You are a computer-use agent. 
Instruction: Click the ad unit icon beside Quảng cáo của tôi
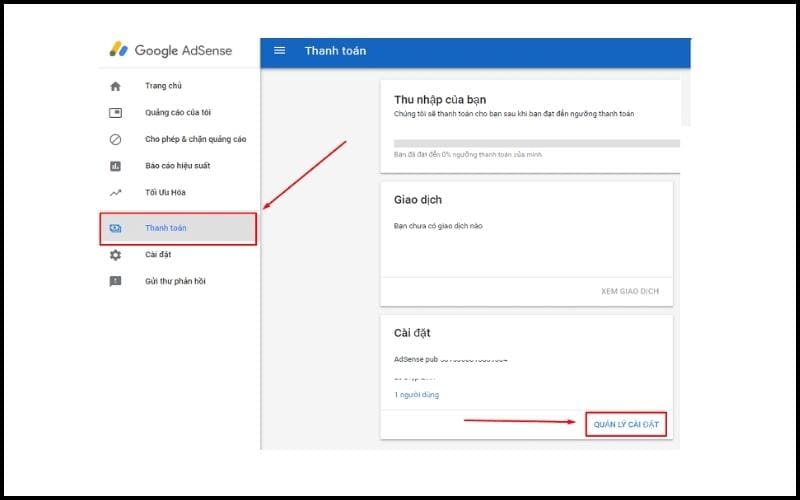[115, 113]
